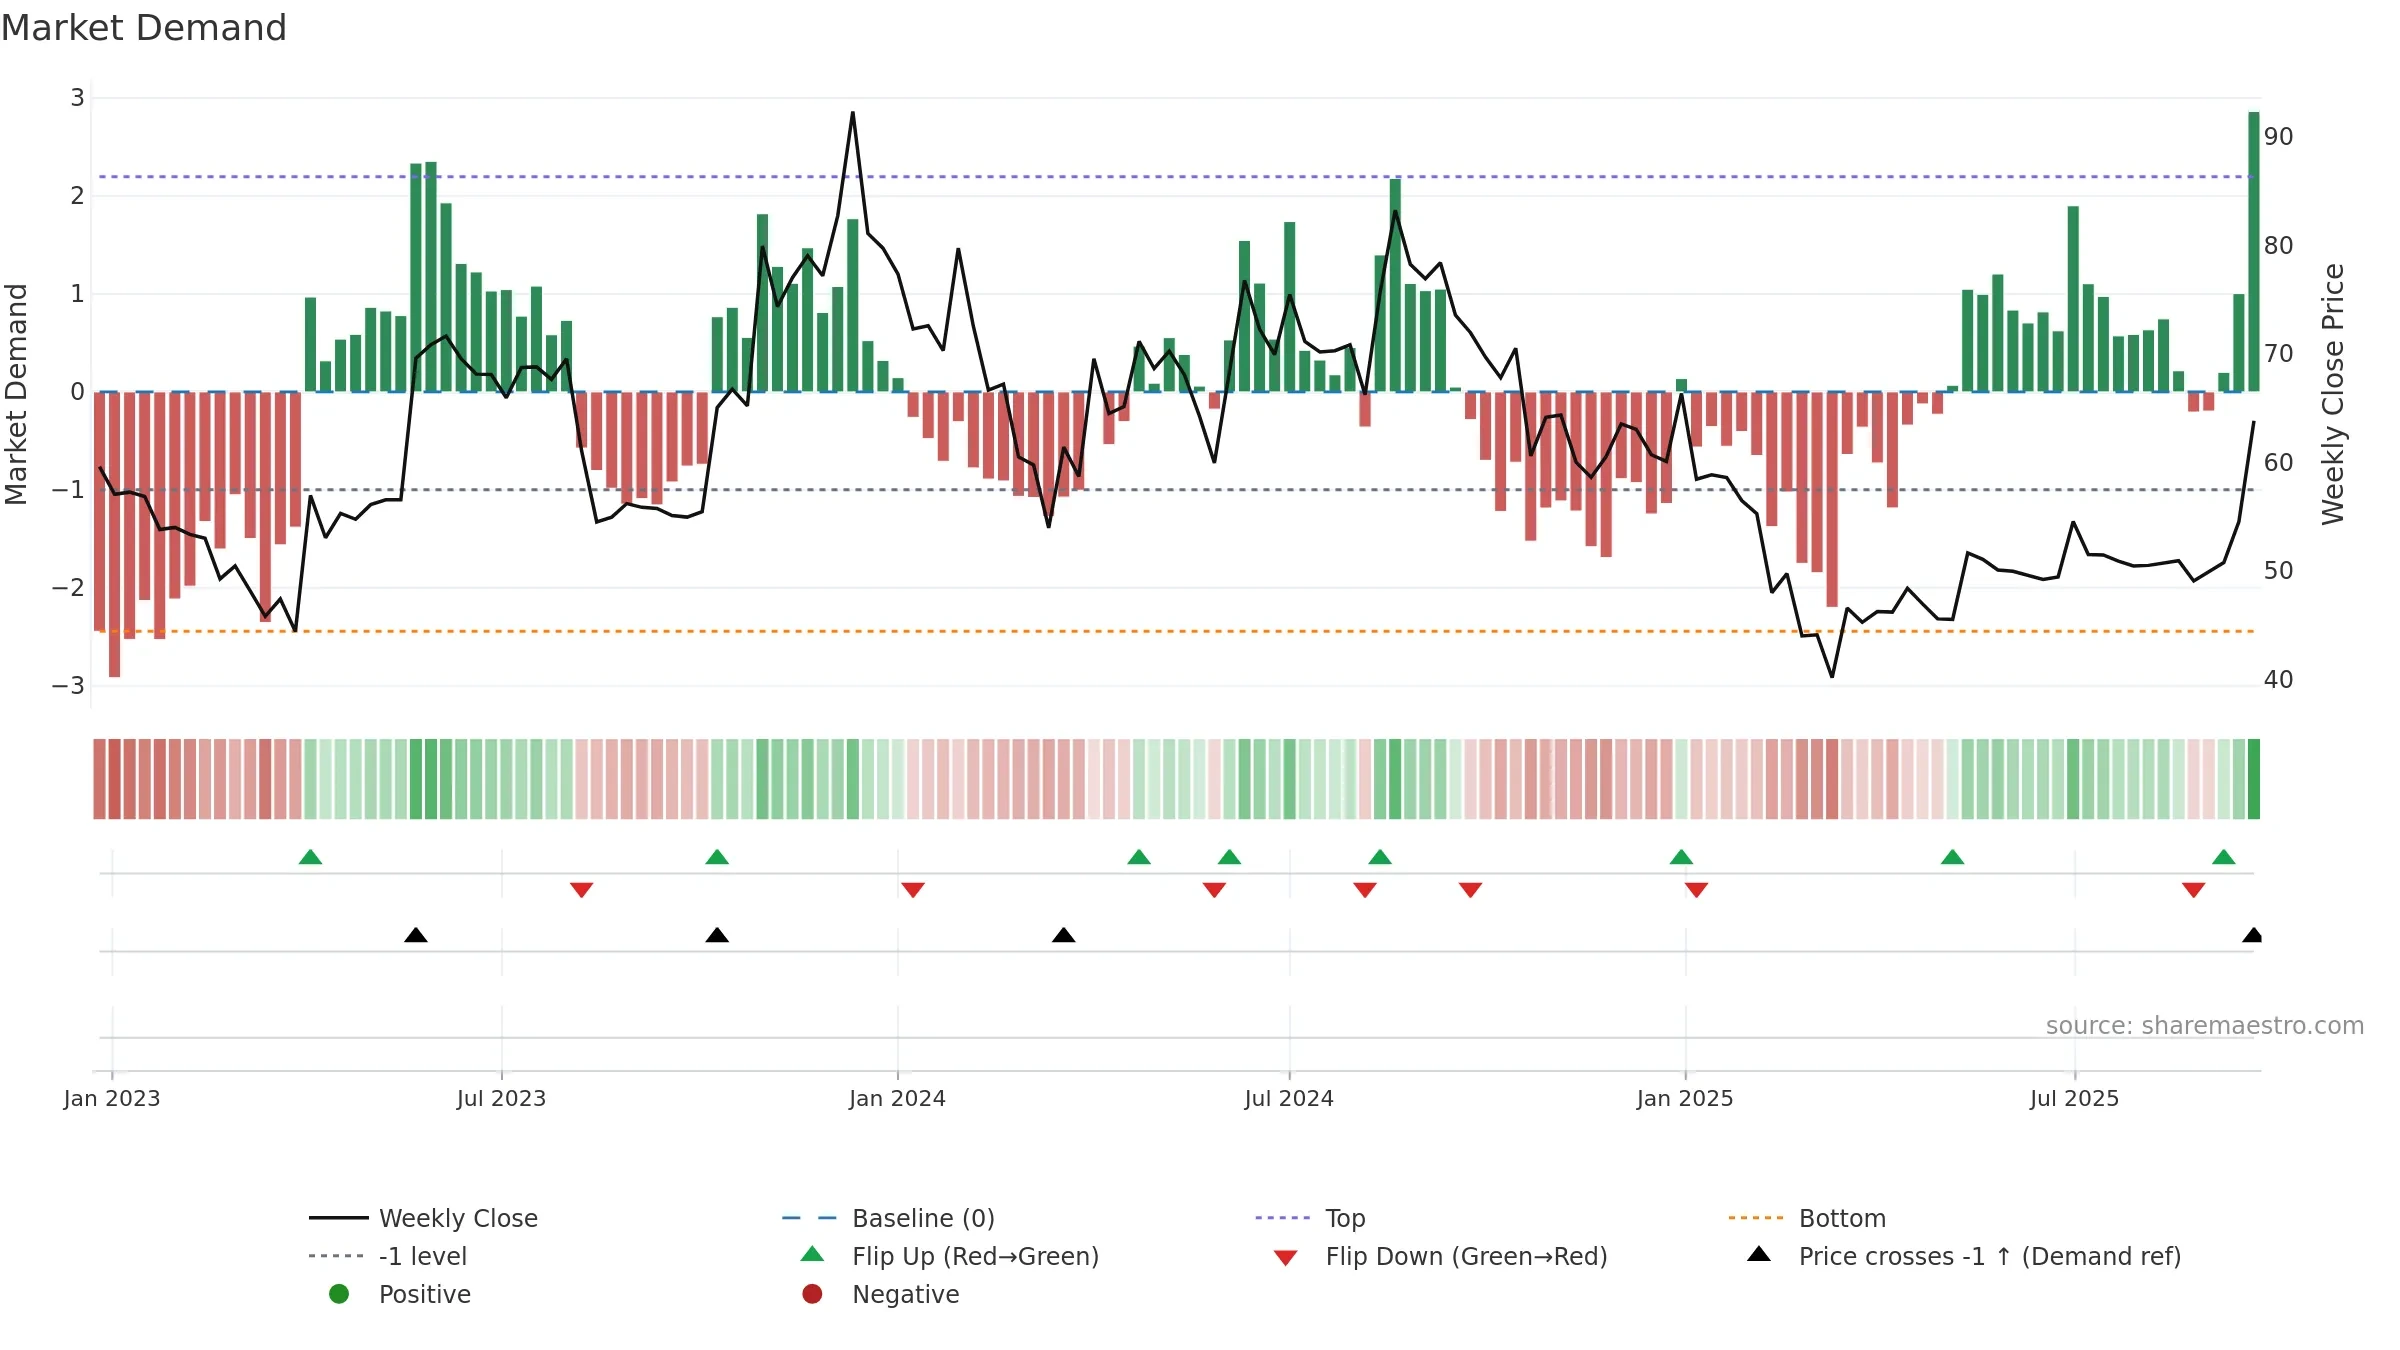Click the Weekly Close black line legend icon
This screenshot has width=2400, height=1350.
click(338, 1218)
